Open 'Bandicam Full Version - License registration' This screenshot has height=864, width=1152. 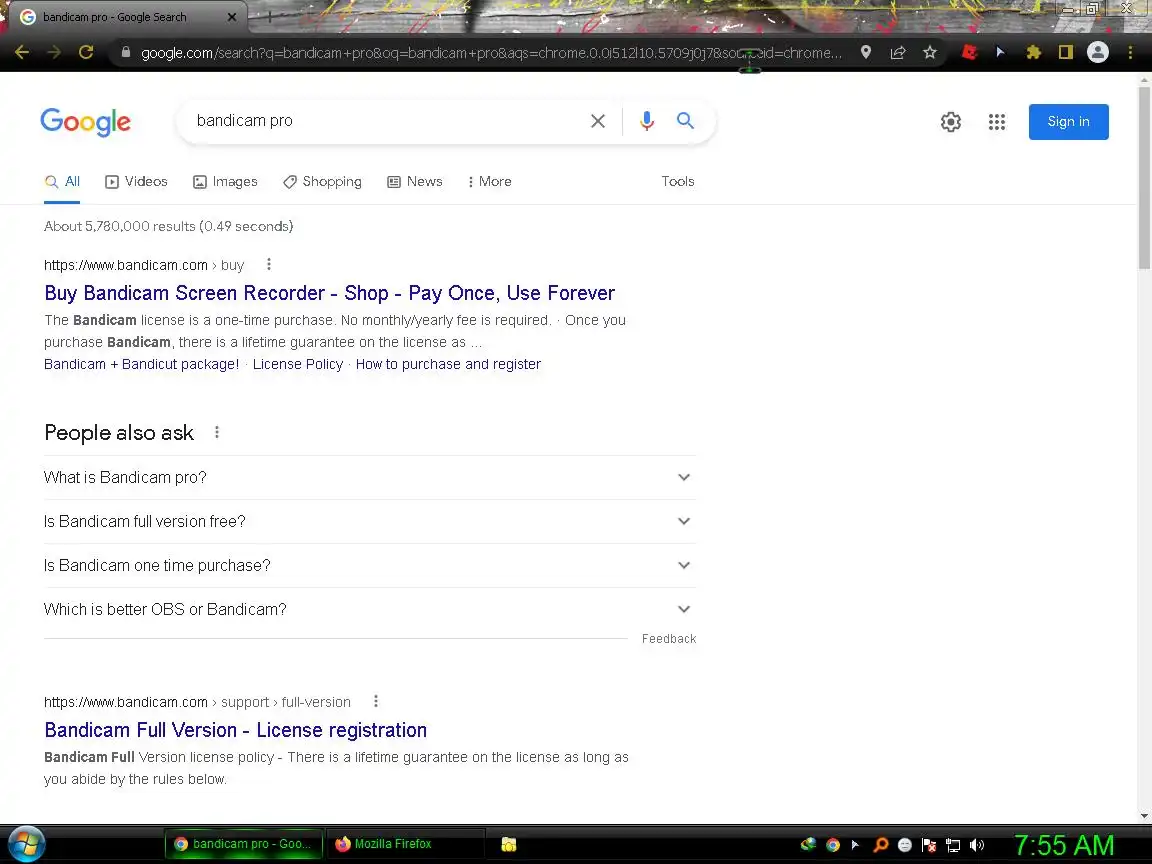(x=235, y=730)
